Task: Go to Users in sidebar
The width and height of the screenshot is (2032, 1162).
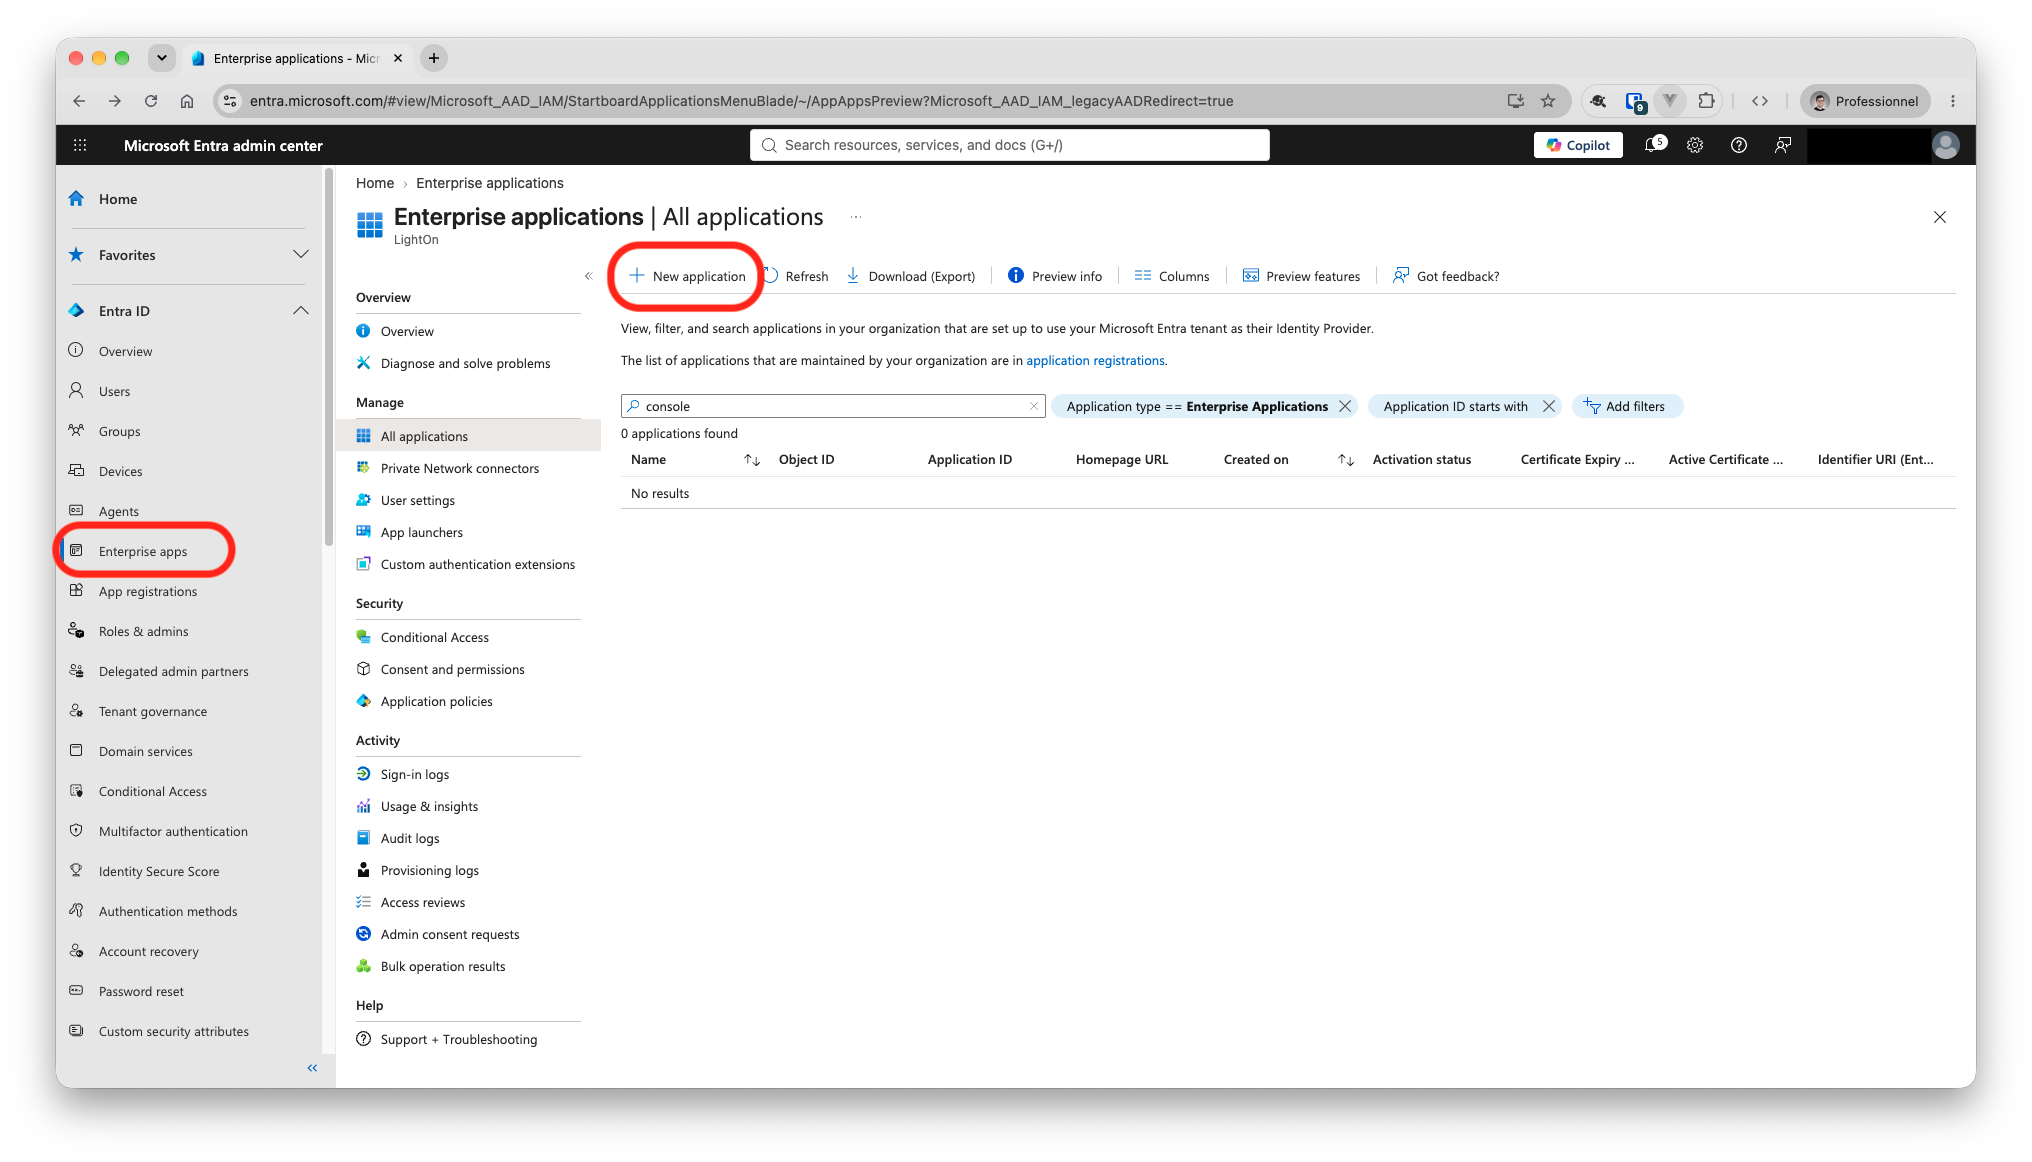Action: pos(114,391)
